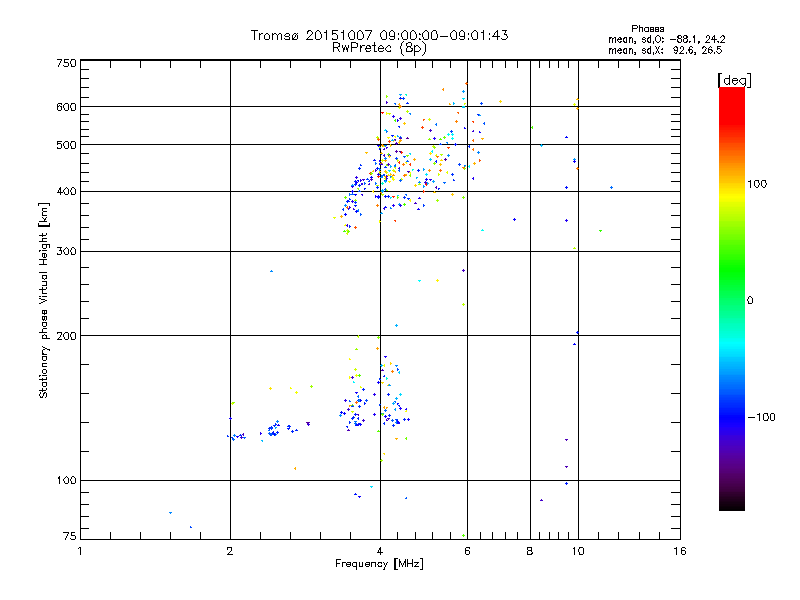Click the colorbar label '-100'
The width and height of the screenshot is (800, 600).
[761, 417]
